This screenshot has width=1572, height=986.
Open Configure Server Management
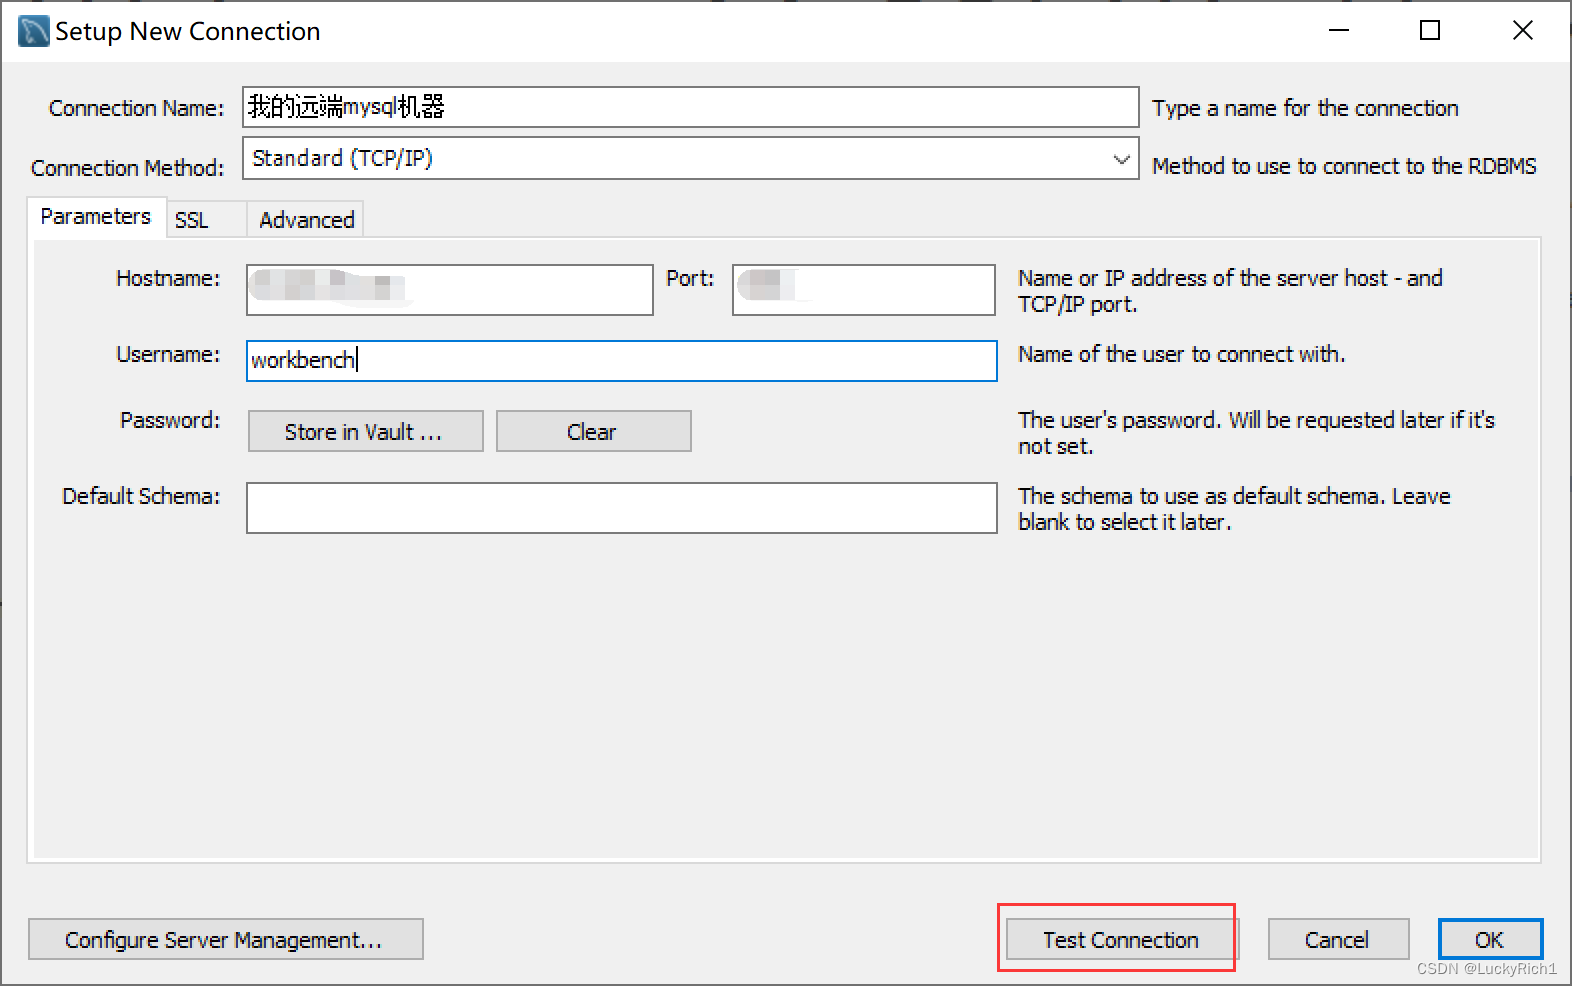click(x=225, y=940)
